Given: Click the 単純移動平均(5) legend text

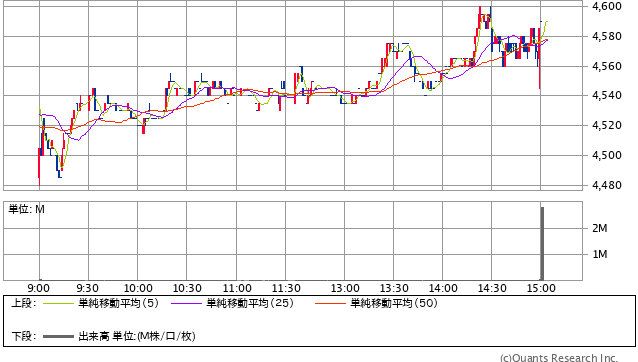Looking at the screenshot, I should click(x=118, y=303).
